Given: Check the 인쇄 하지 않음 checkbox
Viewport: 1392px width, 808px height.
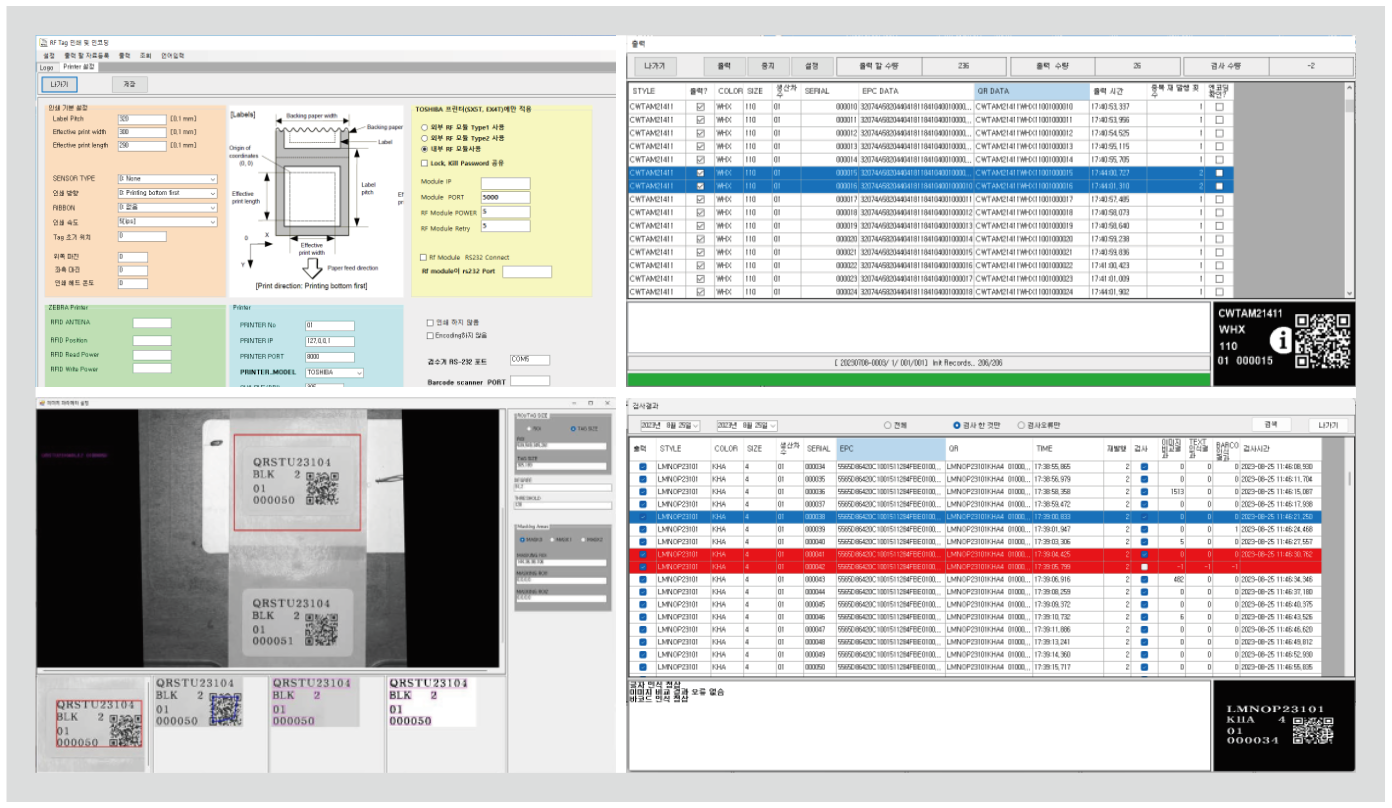Looking at the screenshot, I should coord(430,323).
